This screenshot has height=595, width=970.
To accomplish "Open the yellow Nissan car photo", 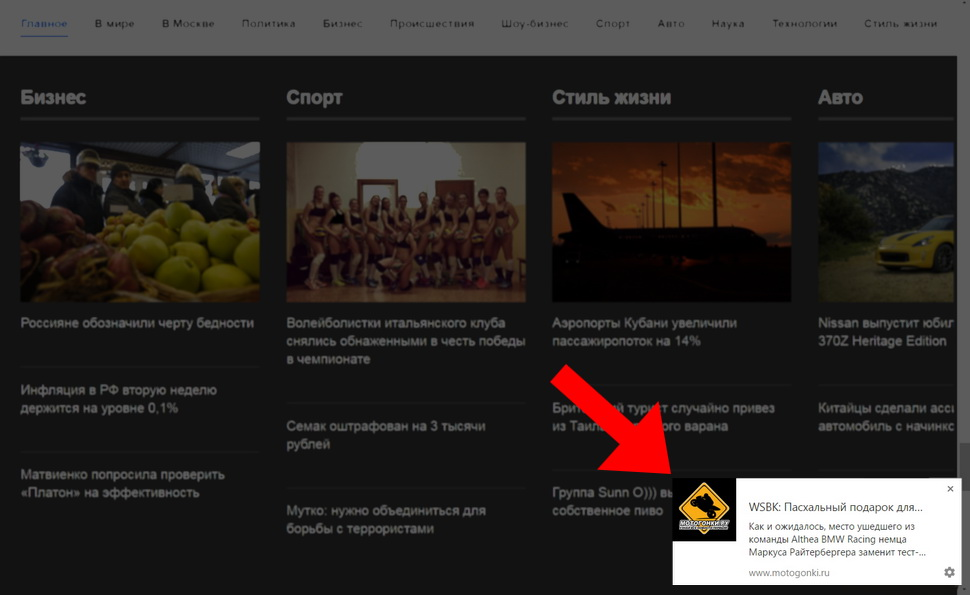I will coord(886,222).
